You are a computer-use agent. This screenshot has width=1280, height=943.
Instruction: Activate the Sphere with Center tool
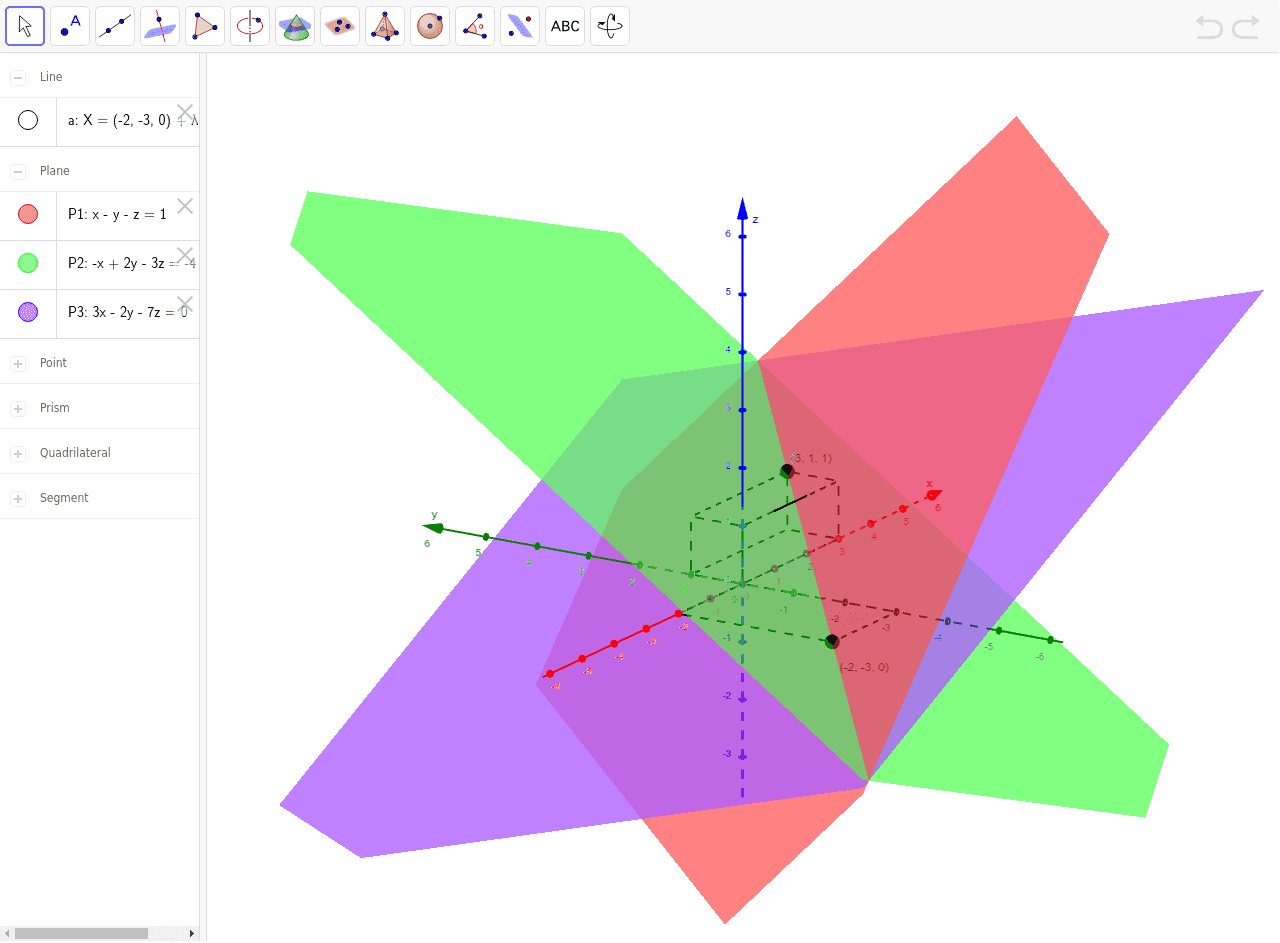(x=429, y=25)
